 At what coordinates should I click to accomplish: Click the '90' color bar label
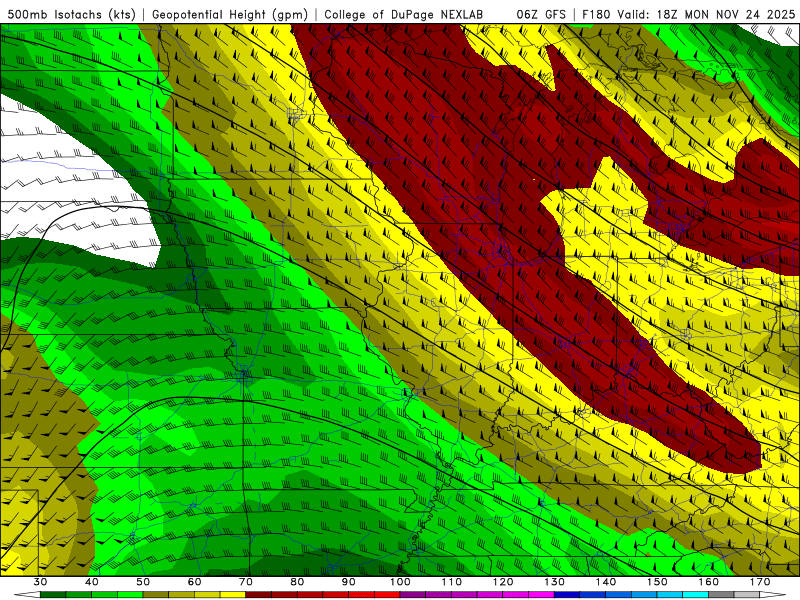(x=349, y=582)
